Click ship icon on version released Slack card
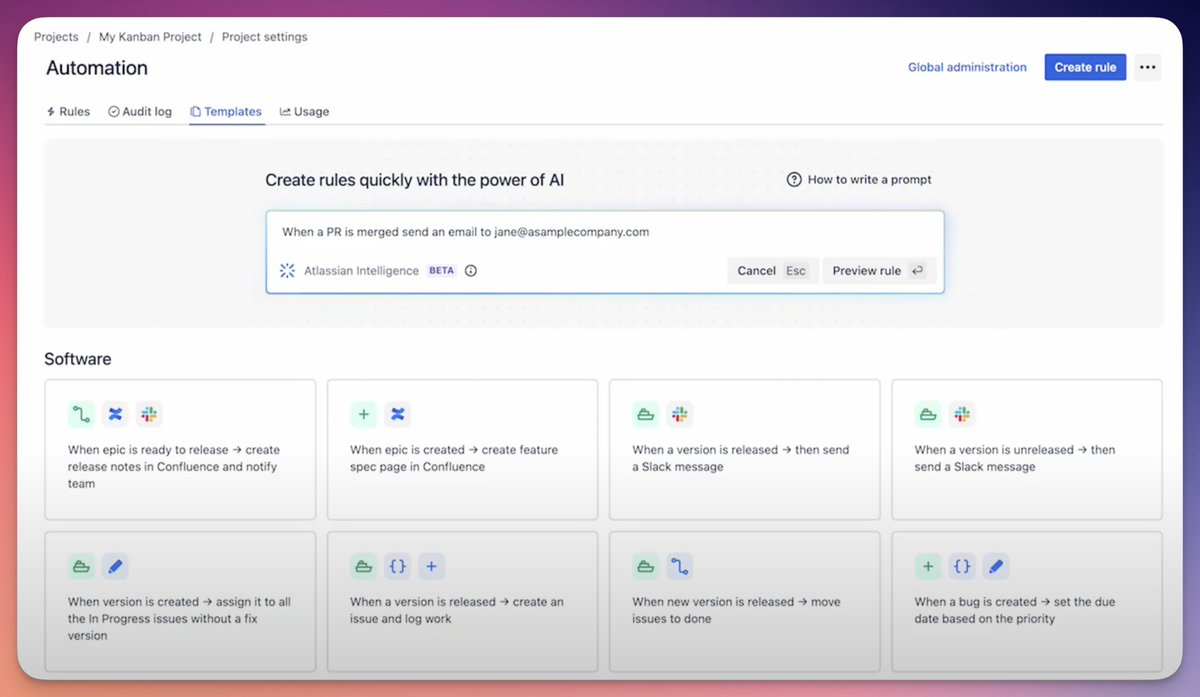1200x697 pixels. 645,414
